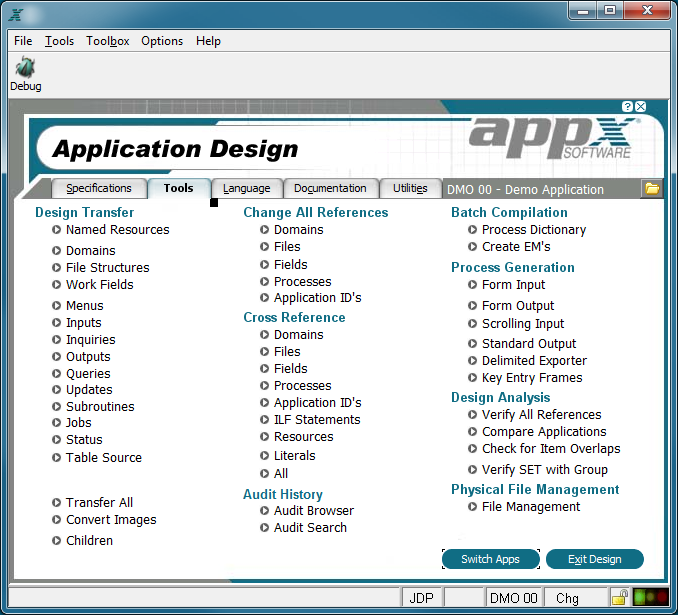Switch to the Language tab
Image resolution: width=678 pixels, height=615 pixels.
tap(246, 189)
